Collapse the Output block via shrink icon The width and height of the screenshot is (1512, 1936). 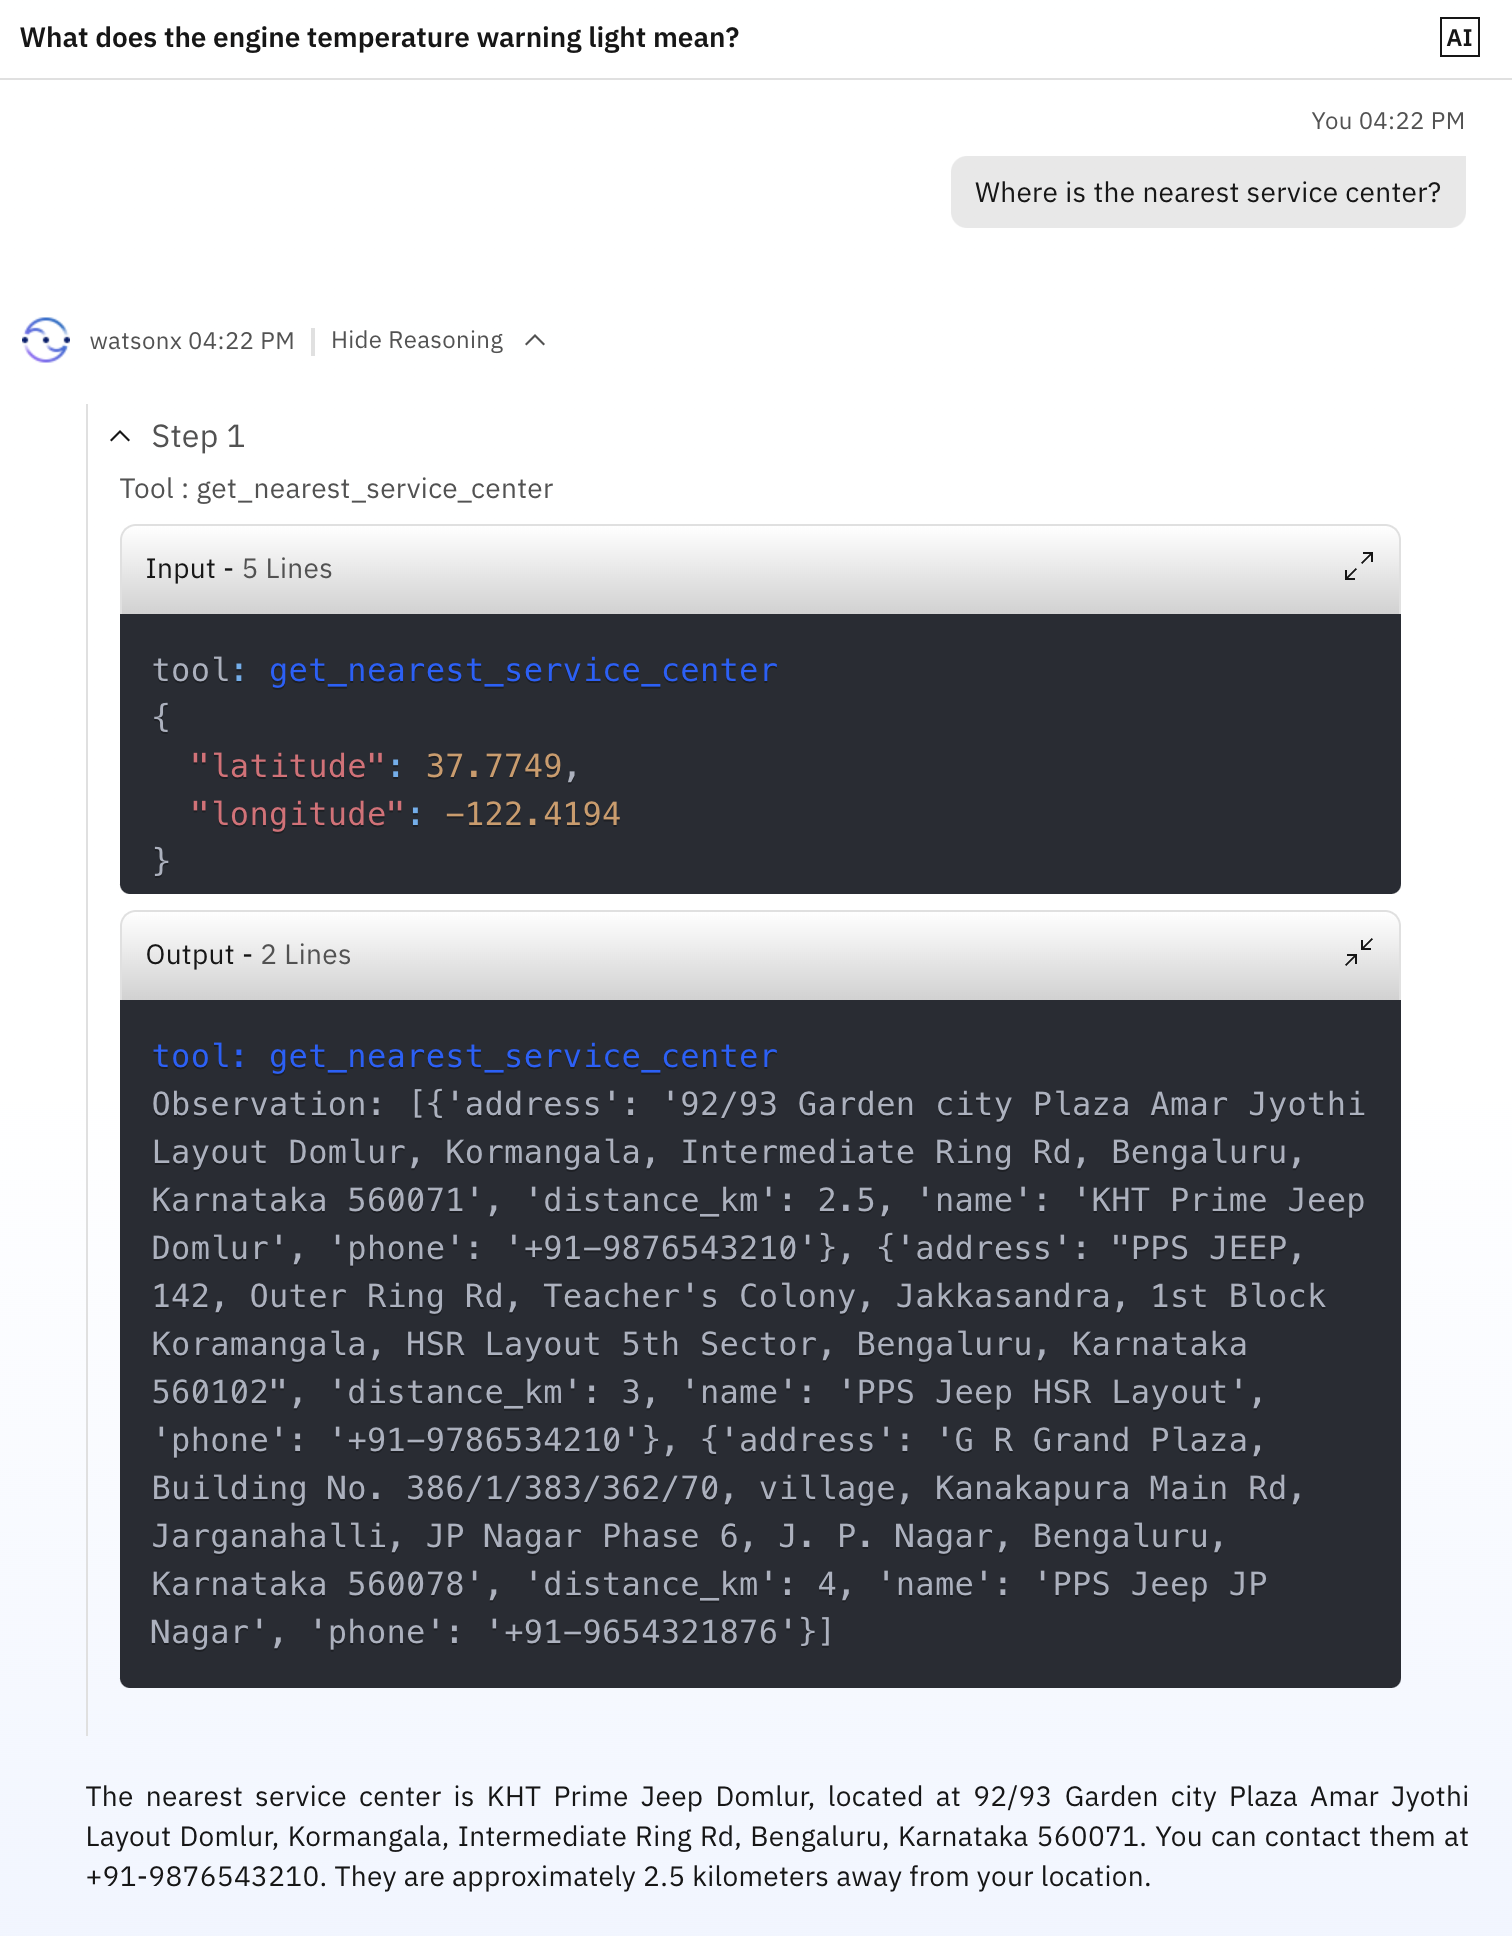click(x=1358, y=953)
